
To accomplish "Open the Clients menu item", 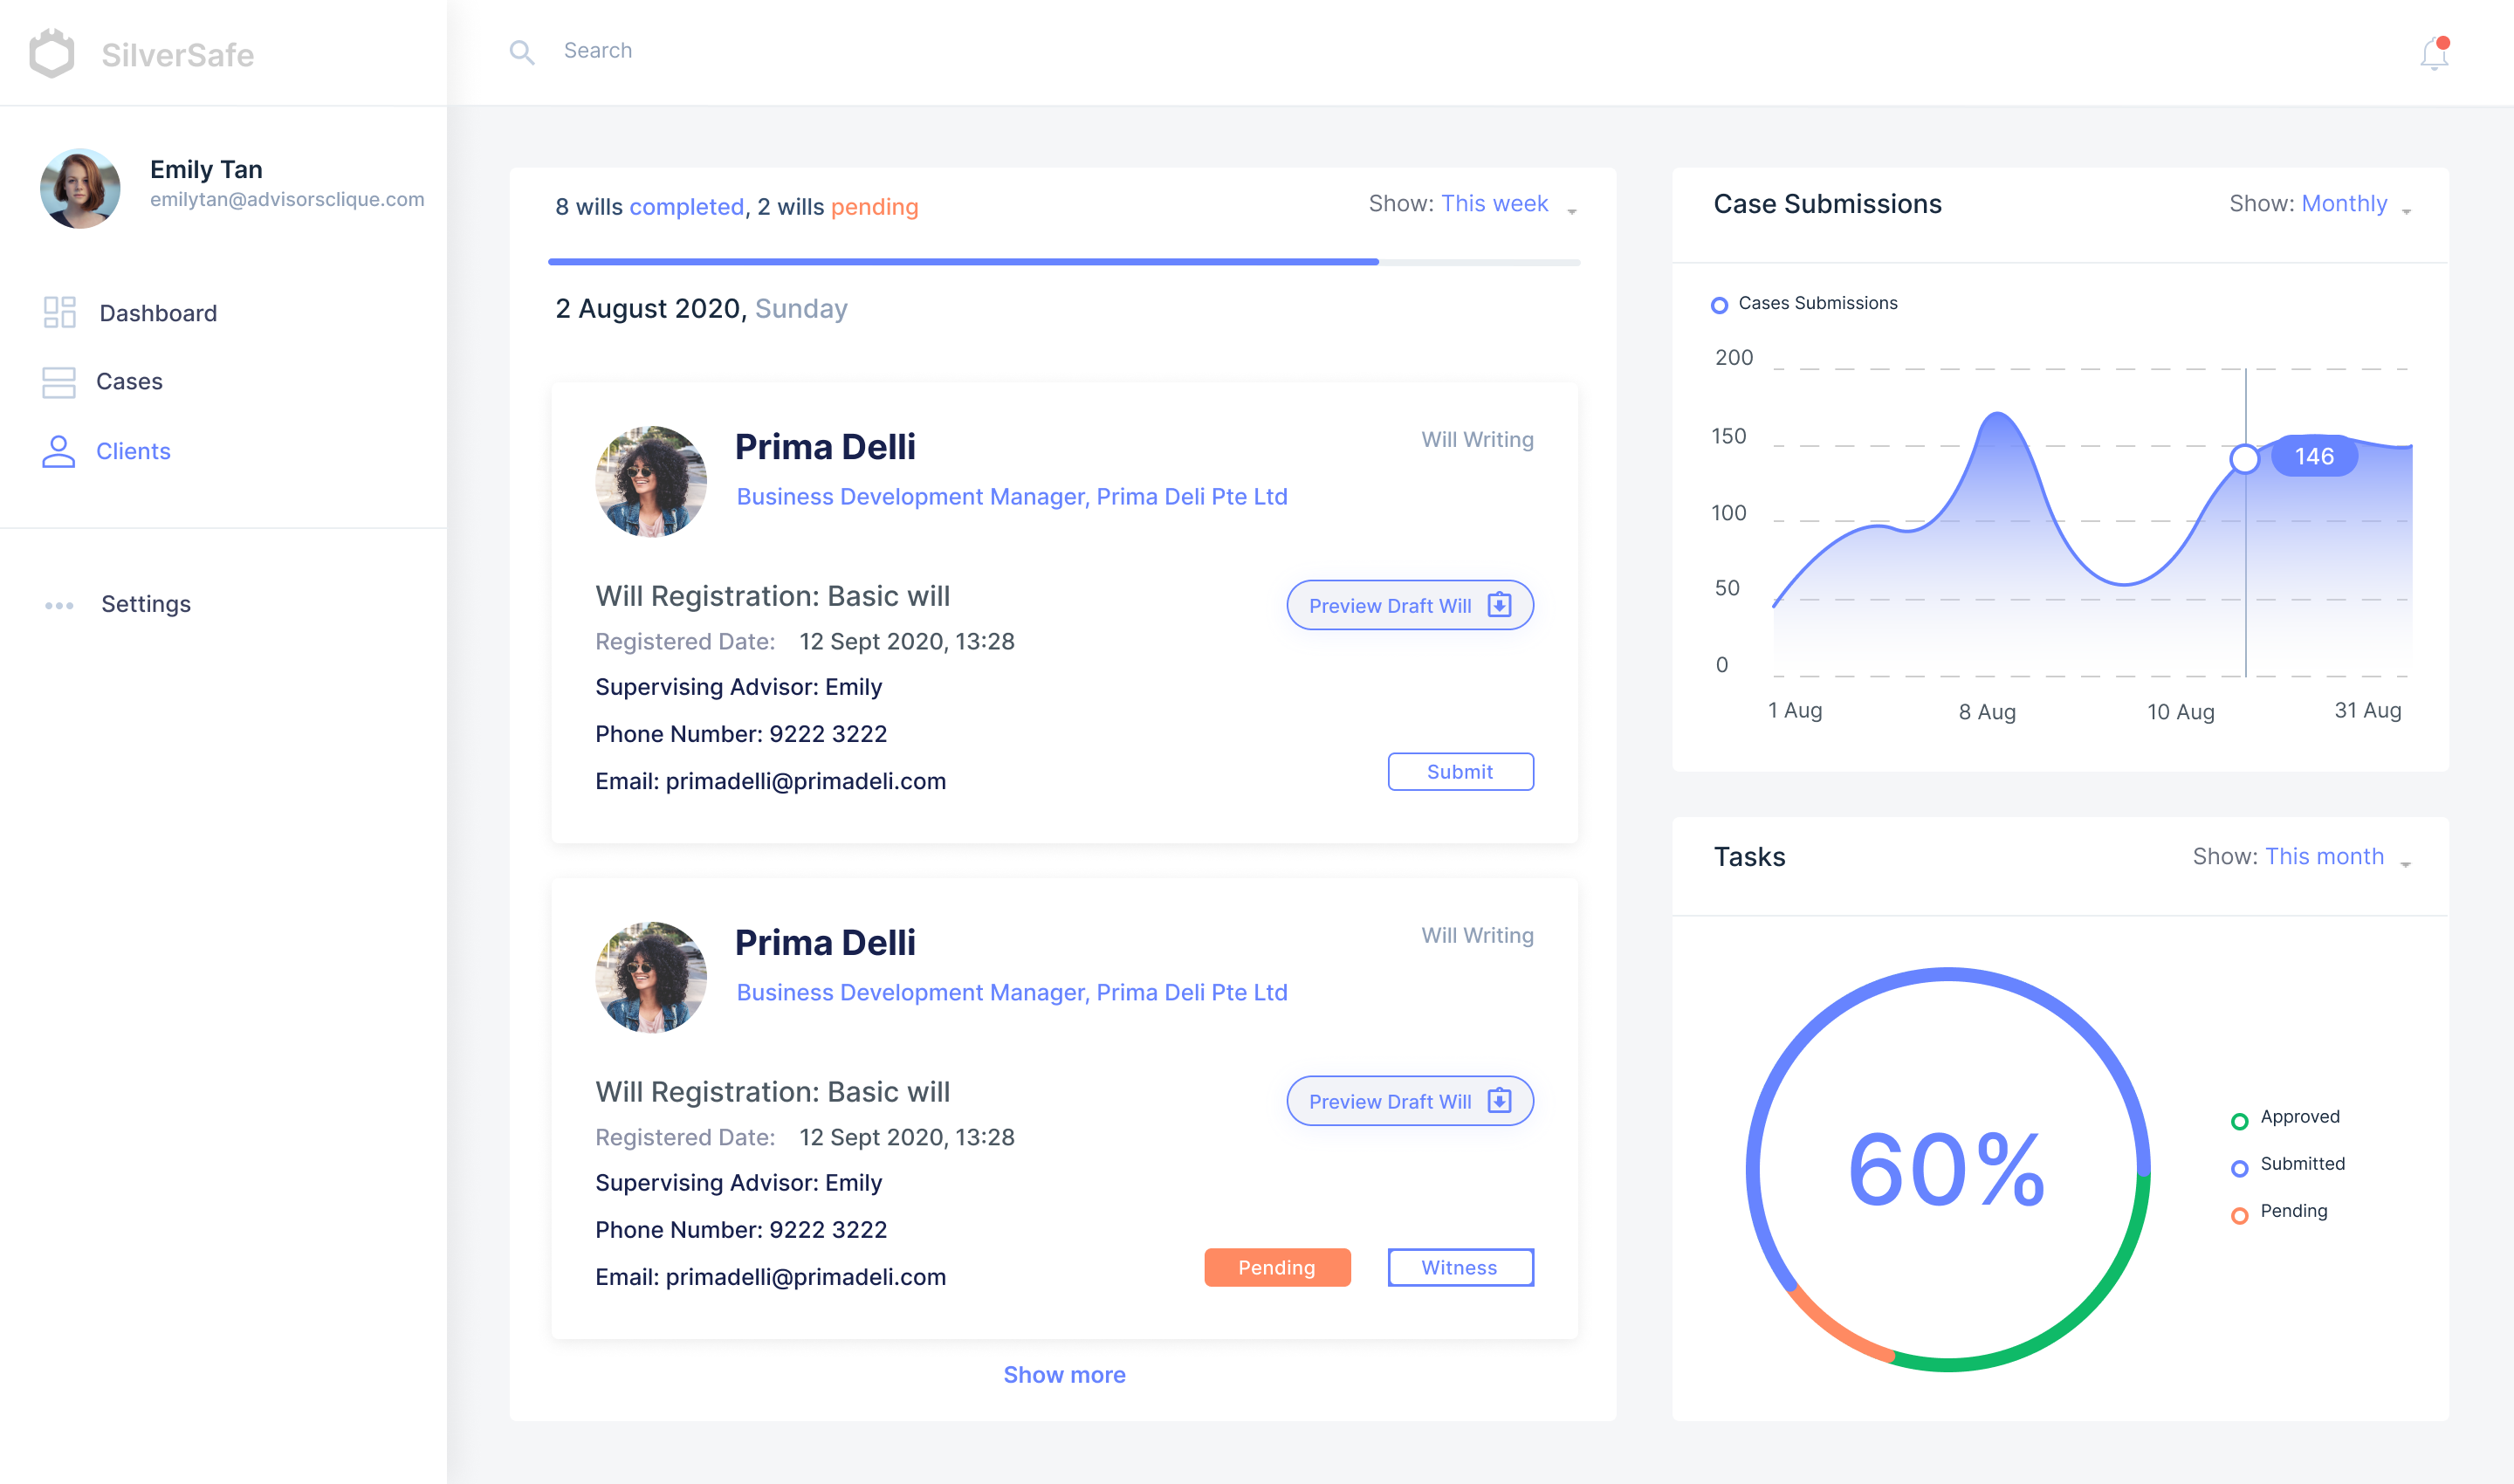I will click(x=133, y=451).
